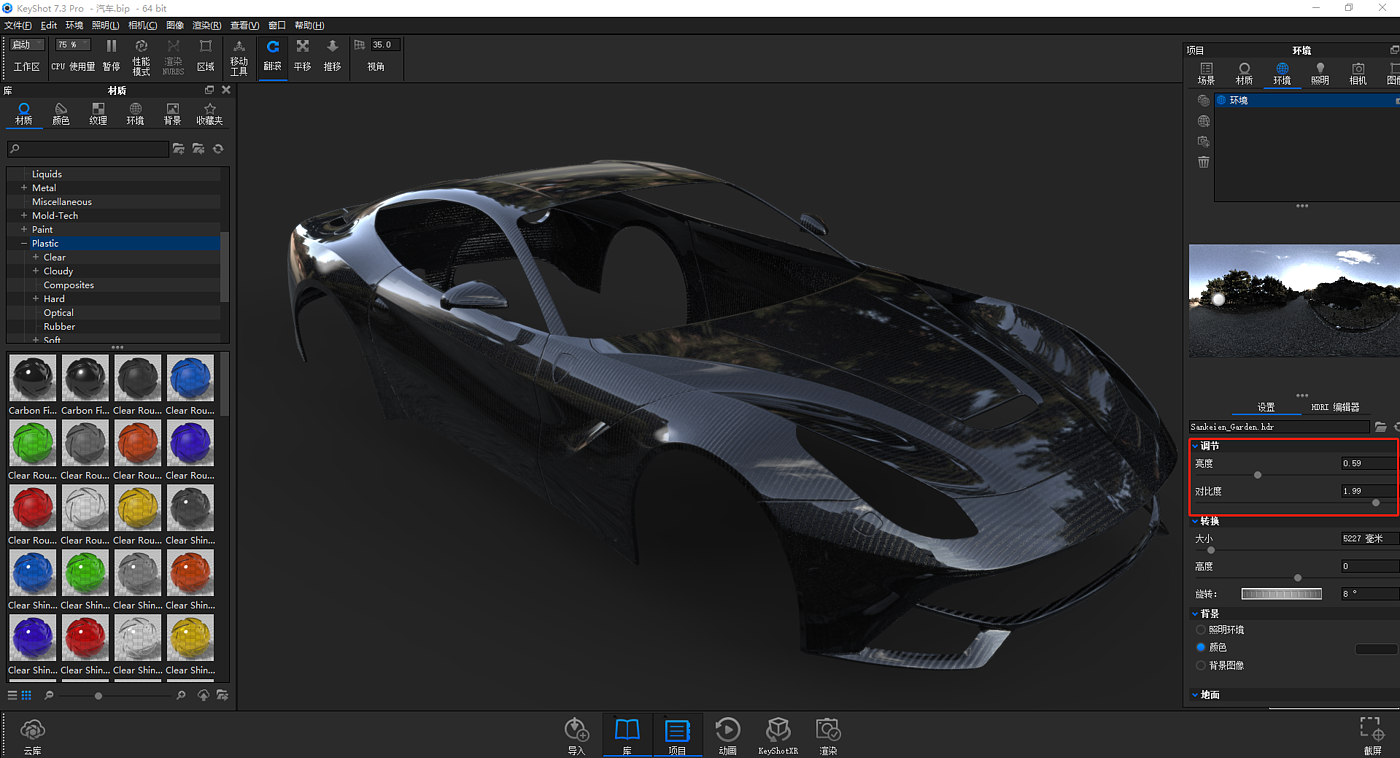Screen dimensions: 1400x758
Task: Take a Screenshot using the bottom-right icon
Action: point(1371,730)
